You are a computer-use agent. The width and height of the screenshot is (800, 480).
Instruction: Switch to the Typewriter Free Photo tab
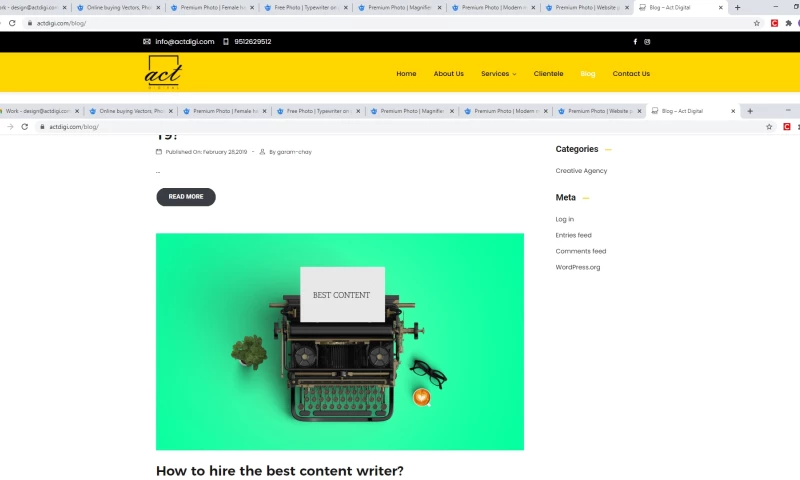(306, 8)
